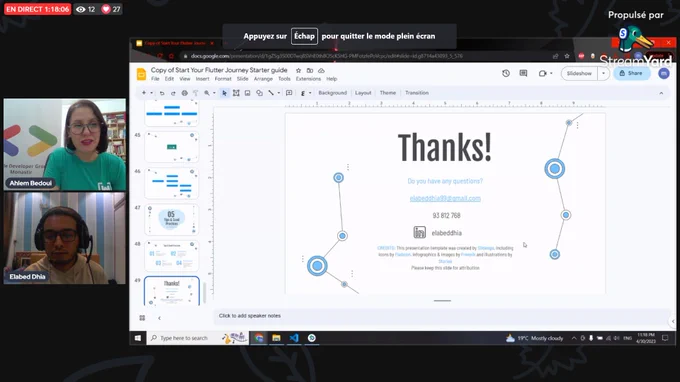Switch to grid view icon
The height and width of the screenshot is (382, 680).
142,318
